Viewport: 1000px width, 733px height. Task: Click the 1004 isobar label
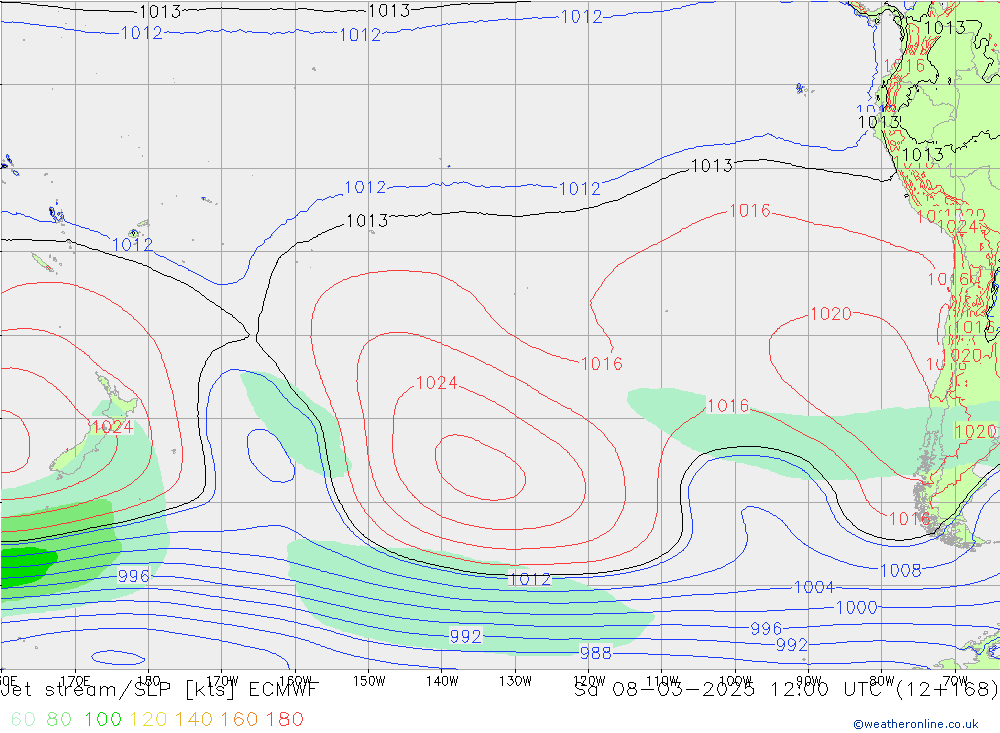point(814,587)
